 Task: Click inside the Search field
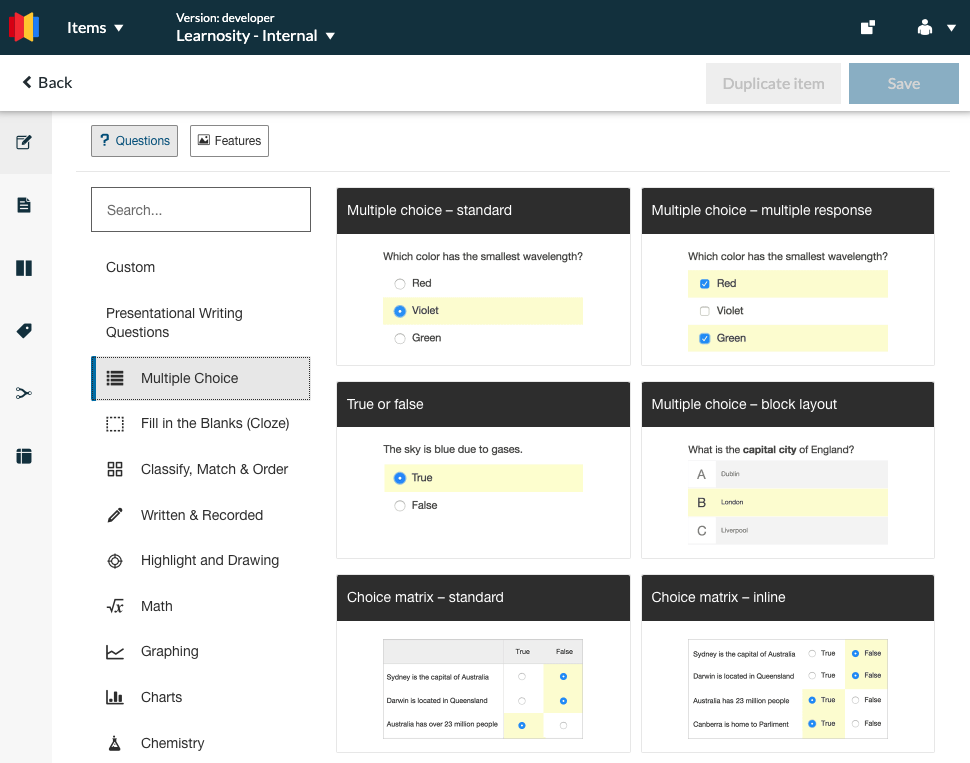click(200, 209)
